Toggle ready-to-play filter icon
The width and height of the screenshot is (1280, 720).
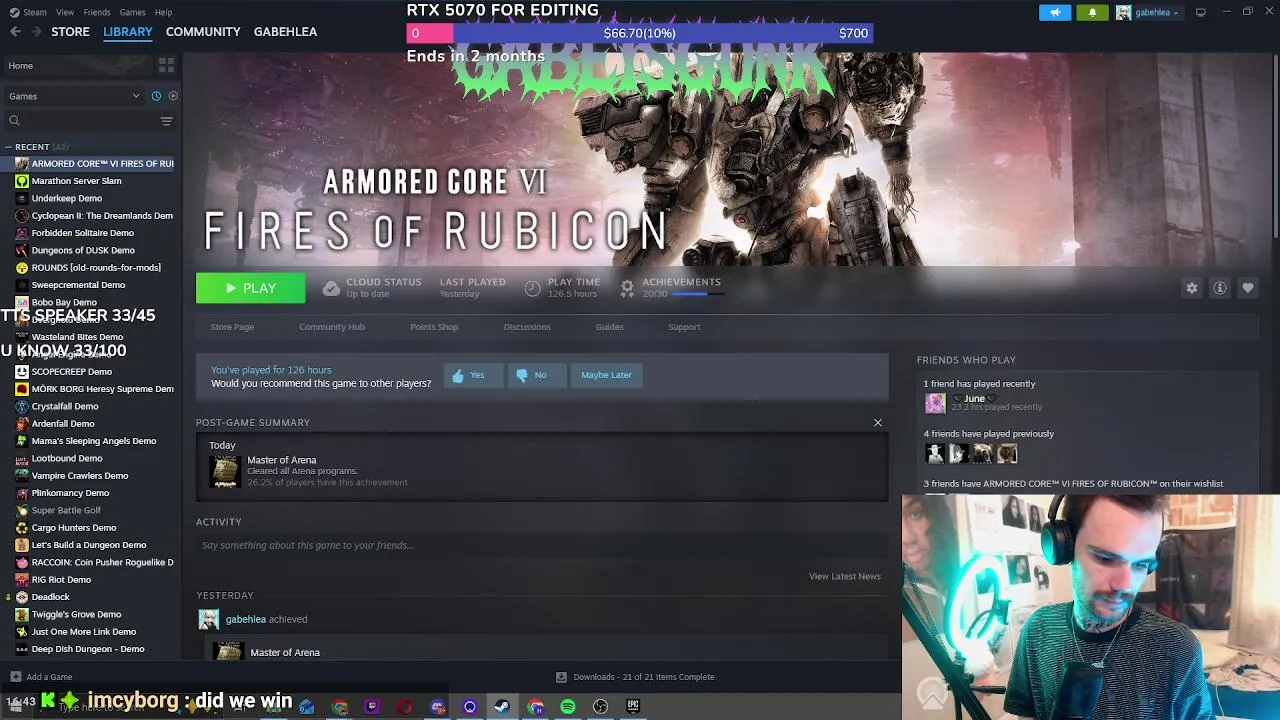tap(173, 96)
